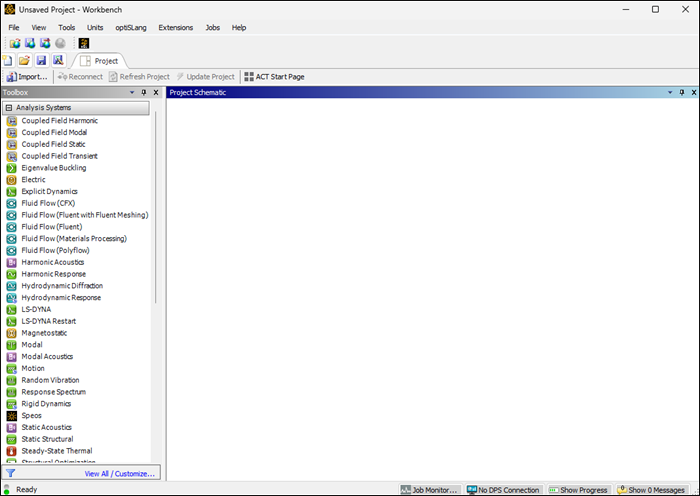Open the optiSLang menu

[x=131, y=28]
